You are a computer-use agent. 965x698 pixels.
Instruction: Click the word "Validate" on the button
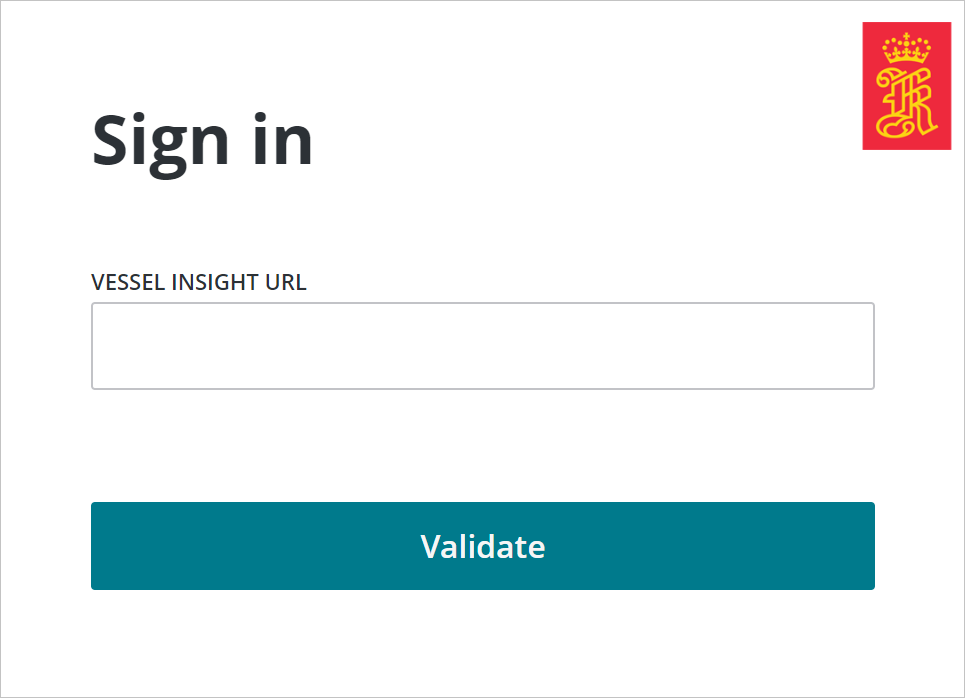(483, 547)
